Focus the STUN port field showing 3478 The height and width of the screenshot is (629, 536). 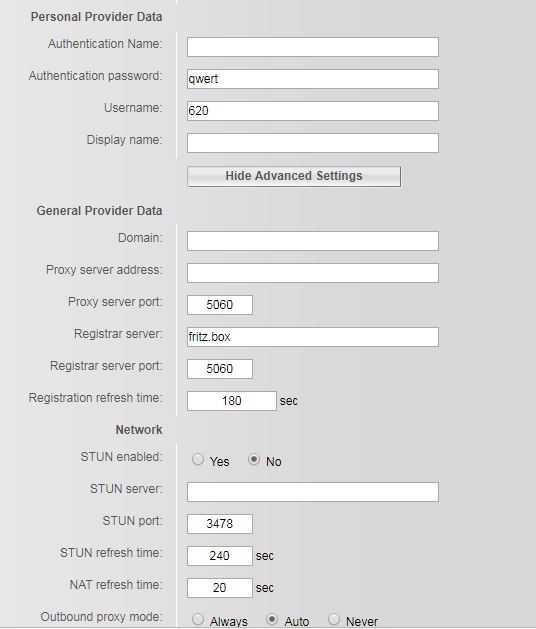[x=219, y=524]
